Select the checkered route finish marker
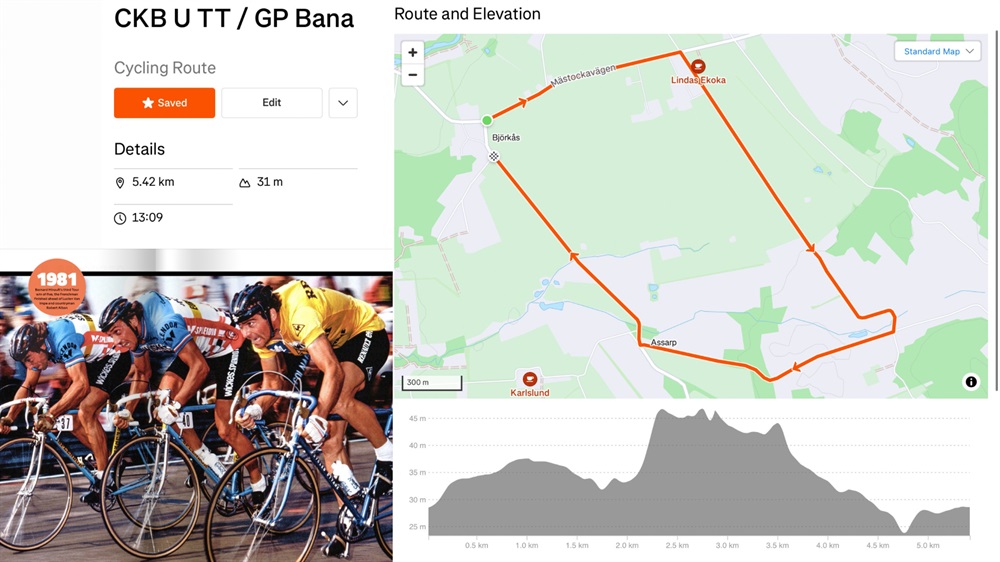 pyautogui.click(x=494, y=156)
